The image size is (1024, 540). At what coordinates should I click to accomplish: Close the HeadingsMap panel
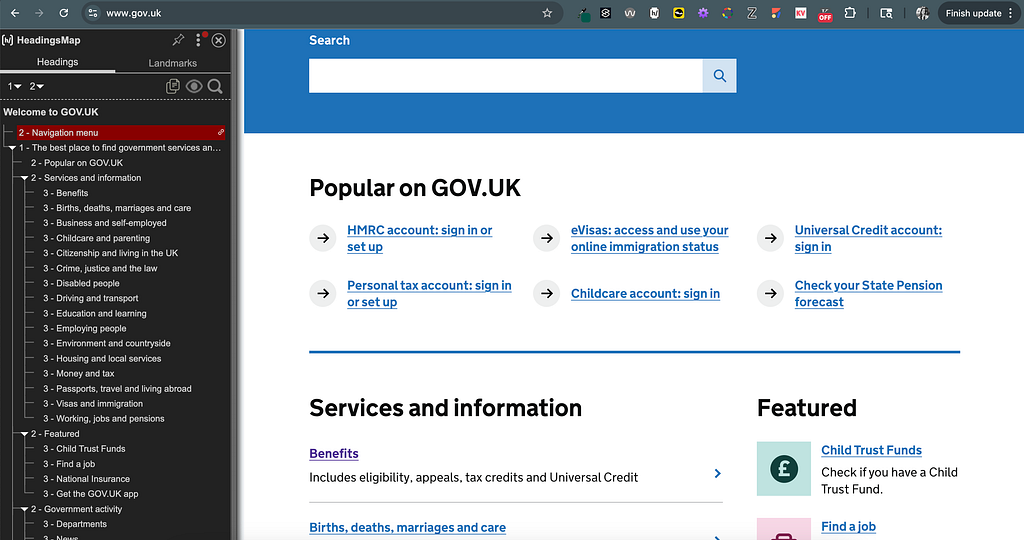tap(219, 40)
